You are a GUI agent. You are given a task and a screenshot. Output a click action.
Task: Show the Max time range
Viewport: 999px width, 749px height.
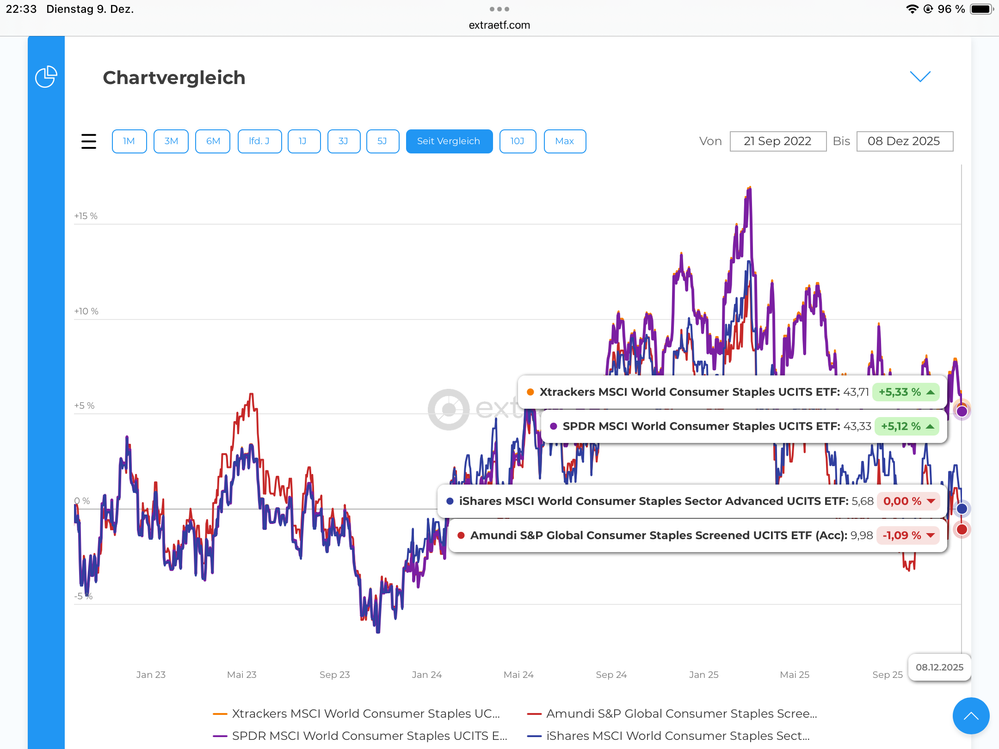click(x=565, y=141)
